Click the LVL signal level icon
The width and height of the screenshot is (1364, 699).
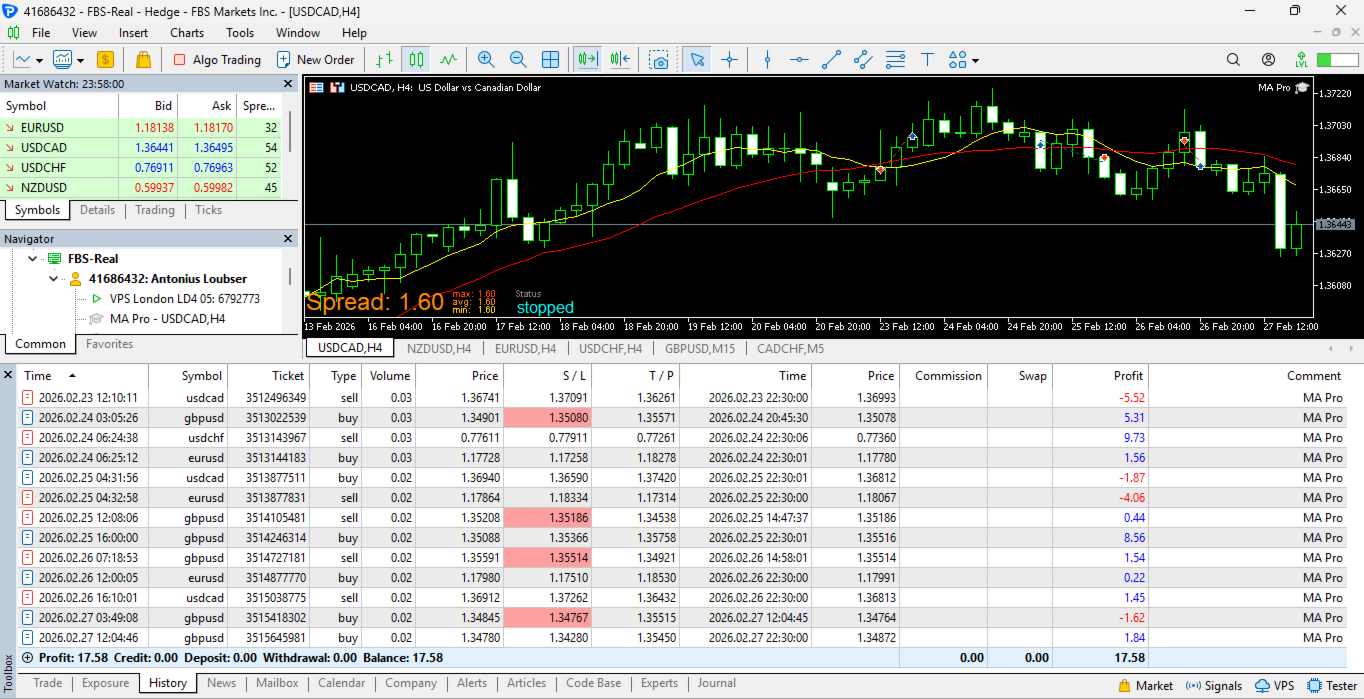click(1301, 60)
